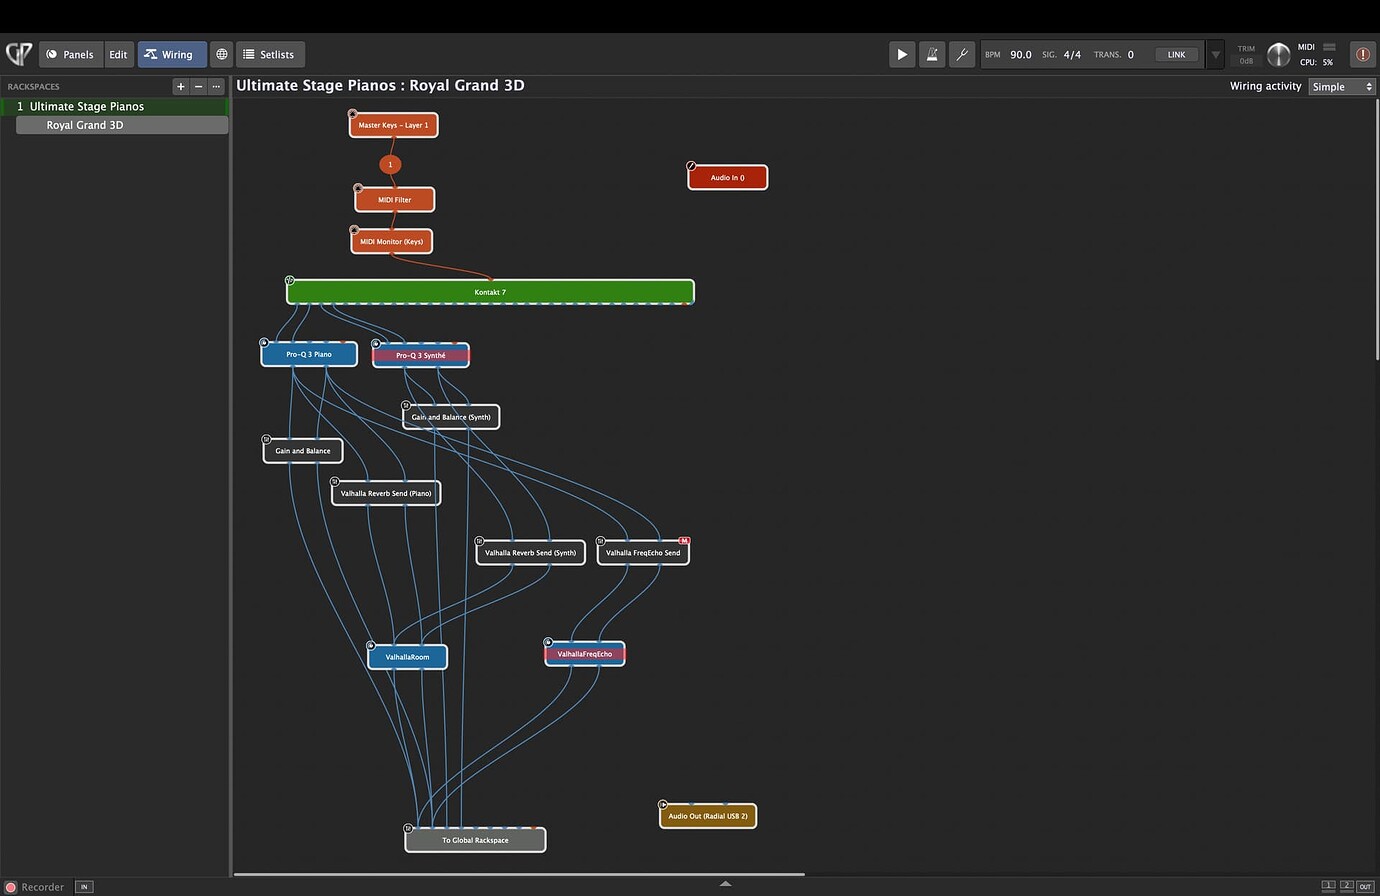Click the master TRIM volume knob
This screenshot has height=896, width=1380.
1278,55
